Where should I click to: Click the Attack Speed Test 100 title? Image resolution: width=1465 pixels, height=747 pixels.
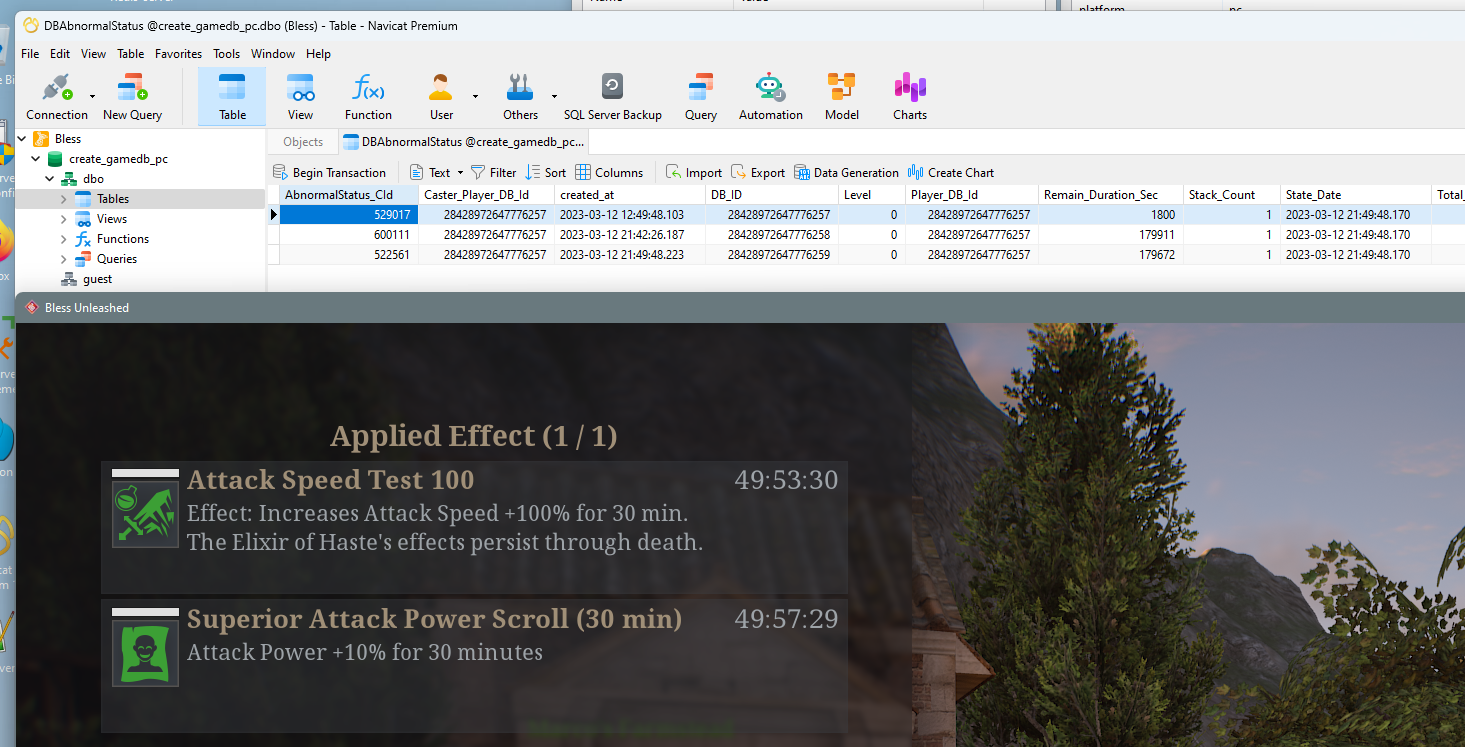331,480
